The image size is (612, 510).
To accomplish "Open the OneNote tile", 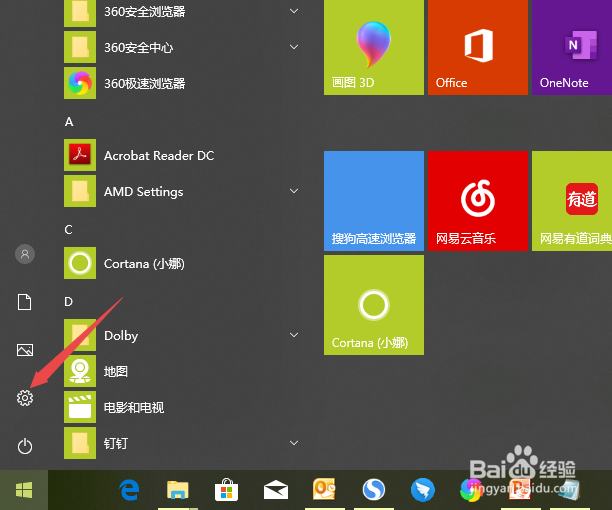I will tap(572, 47).
